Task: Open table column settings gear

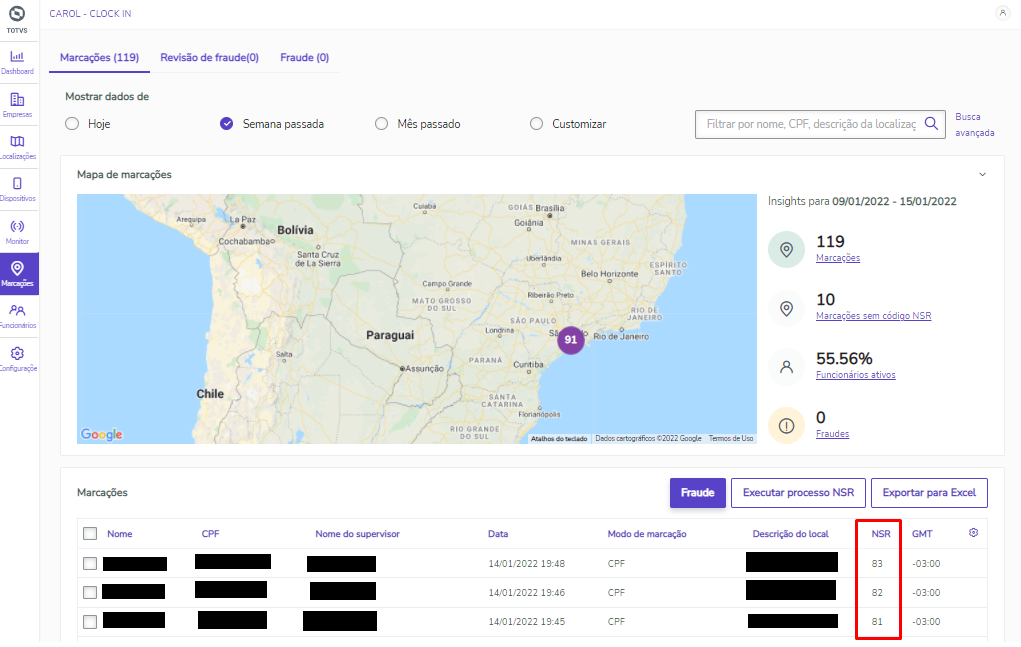Action: [x=973, y=533]
